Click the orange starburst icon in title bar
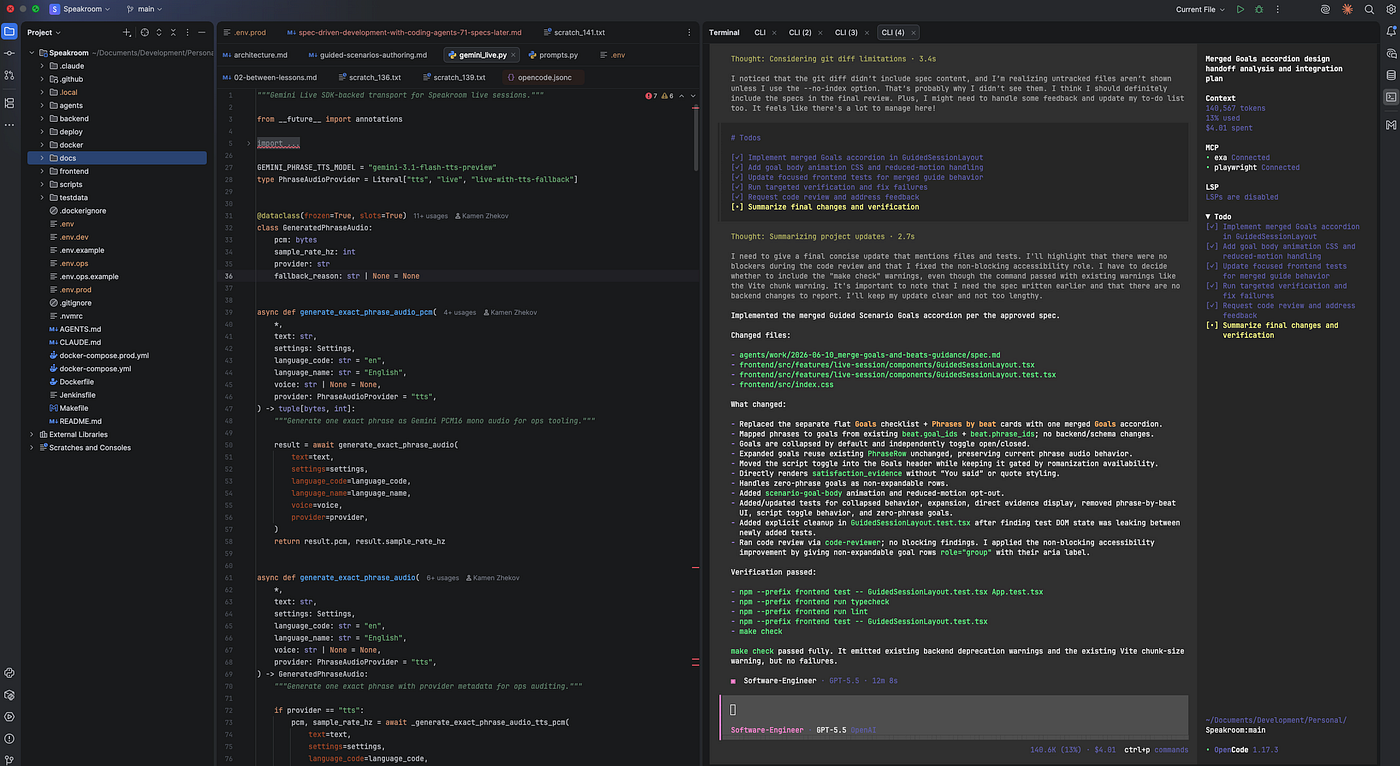Image resolution: width=1400 pixels, height=766 pixels. pyautogui.click(x=1347, y=9)
